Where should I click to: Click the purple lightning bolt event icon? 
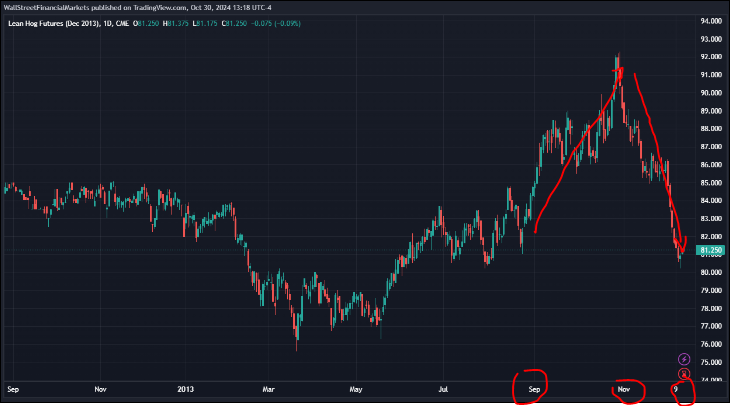[683, 358]
